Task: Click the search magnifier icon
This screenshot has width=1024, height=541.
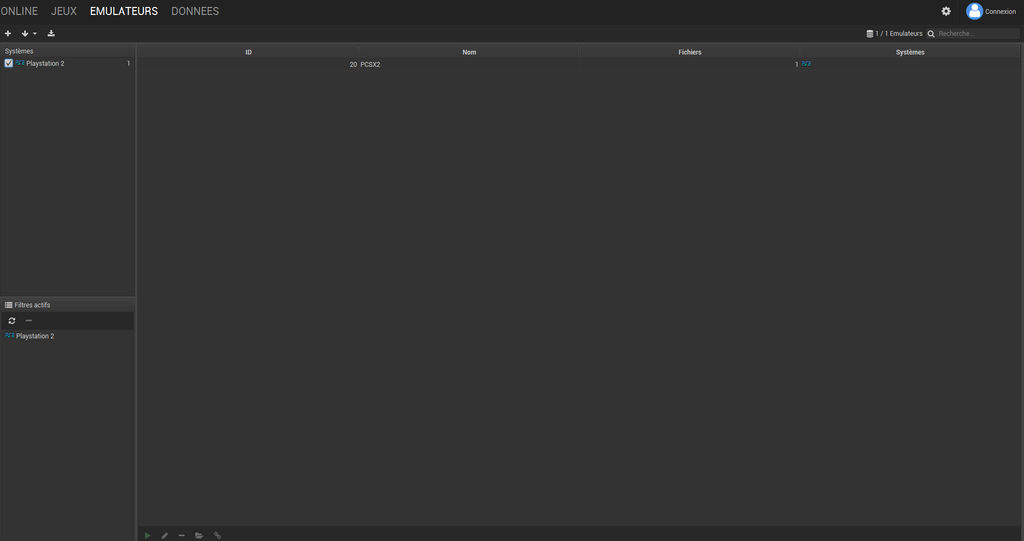Action: click(931, 34)
